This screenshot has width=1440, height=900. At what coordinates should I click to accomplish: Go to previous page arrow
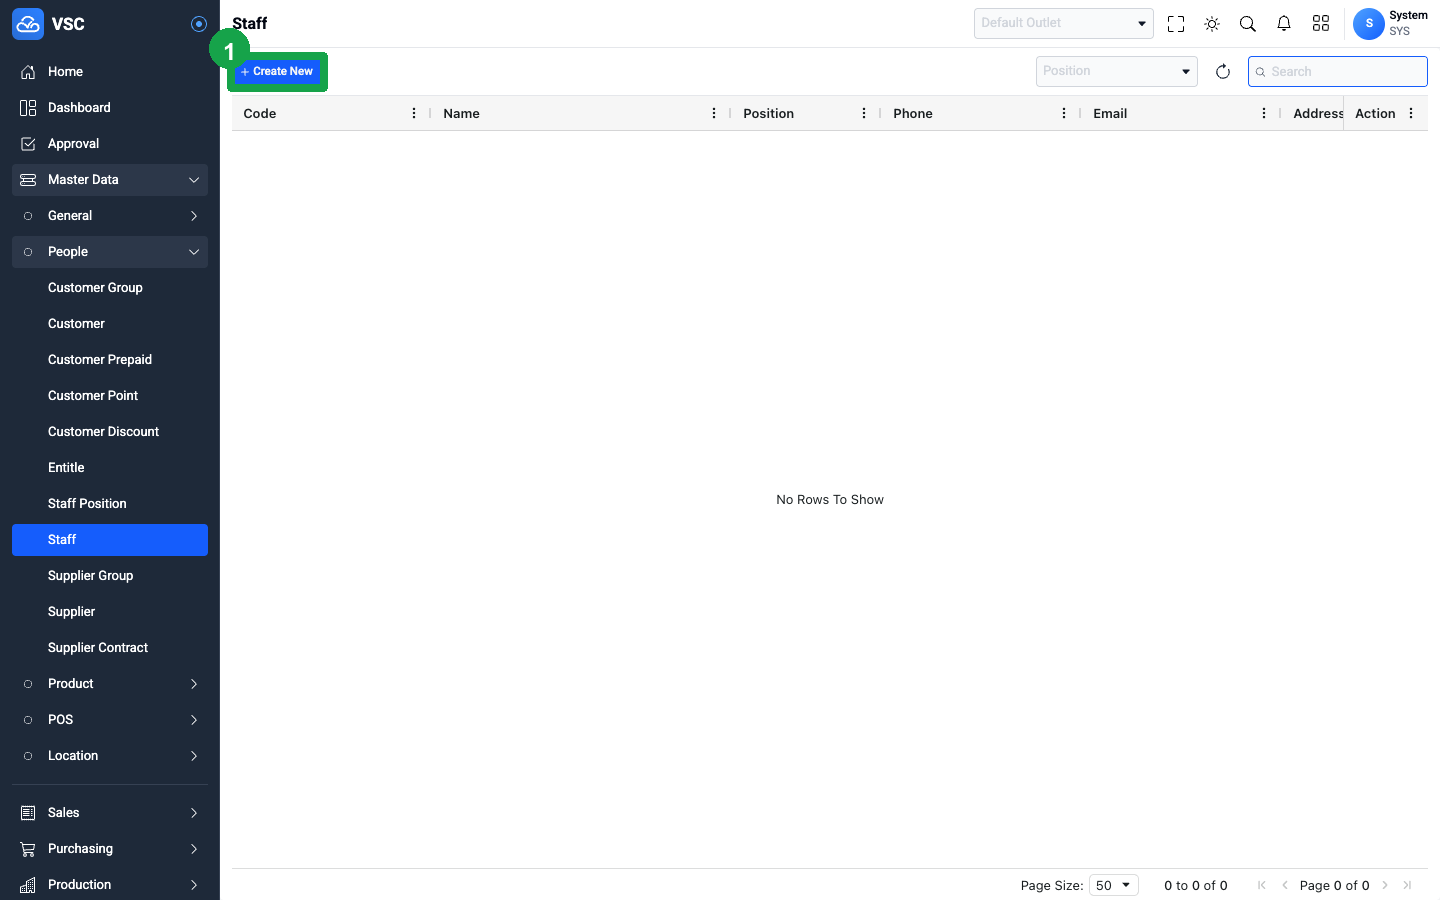click(1285, 885)
